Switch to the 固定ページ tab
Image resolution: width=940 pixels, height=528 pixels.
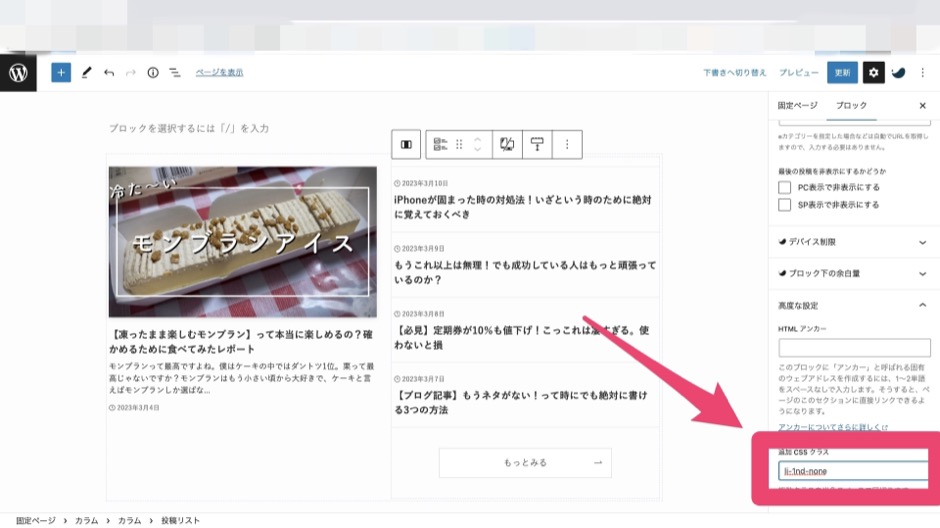coord(797,105)
